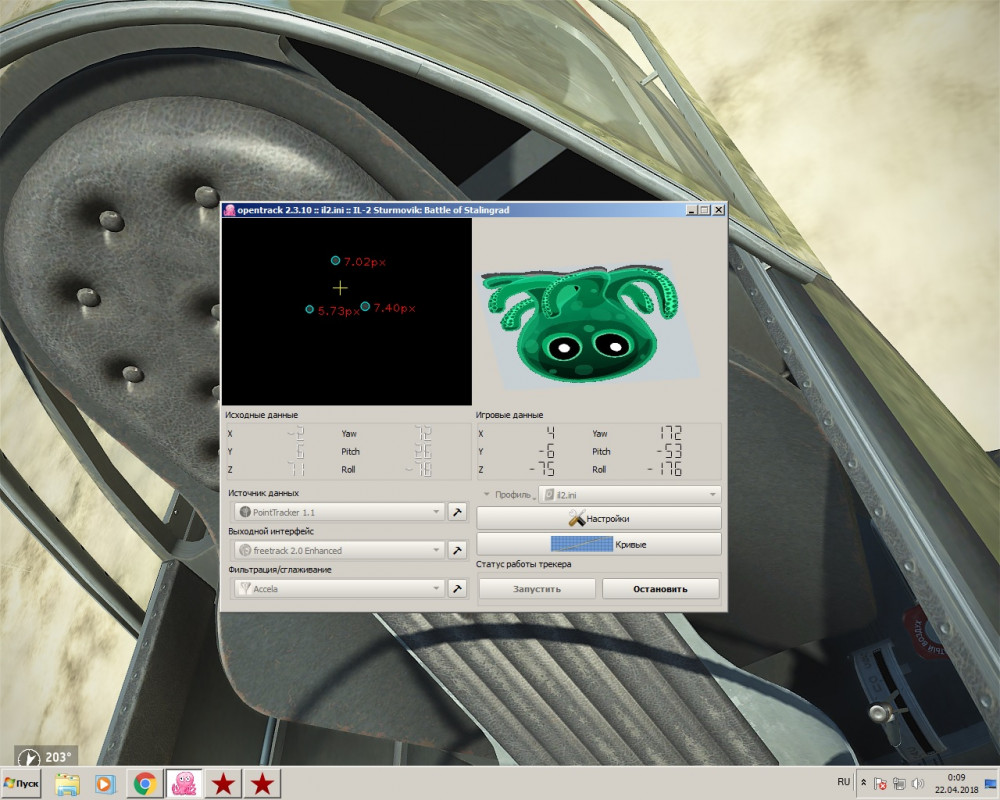Open PointTracker settings via the hammer icon

click(457, 512)
